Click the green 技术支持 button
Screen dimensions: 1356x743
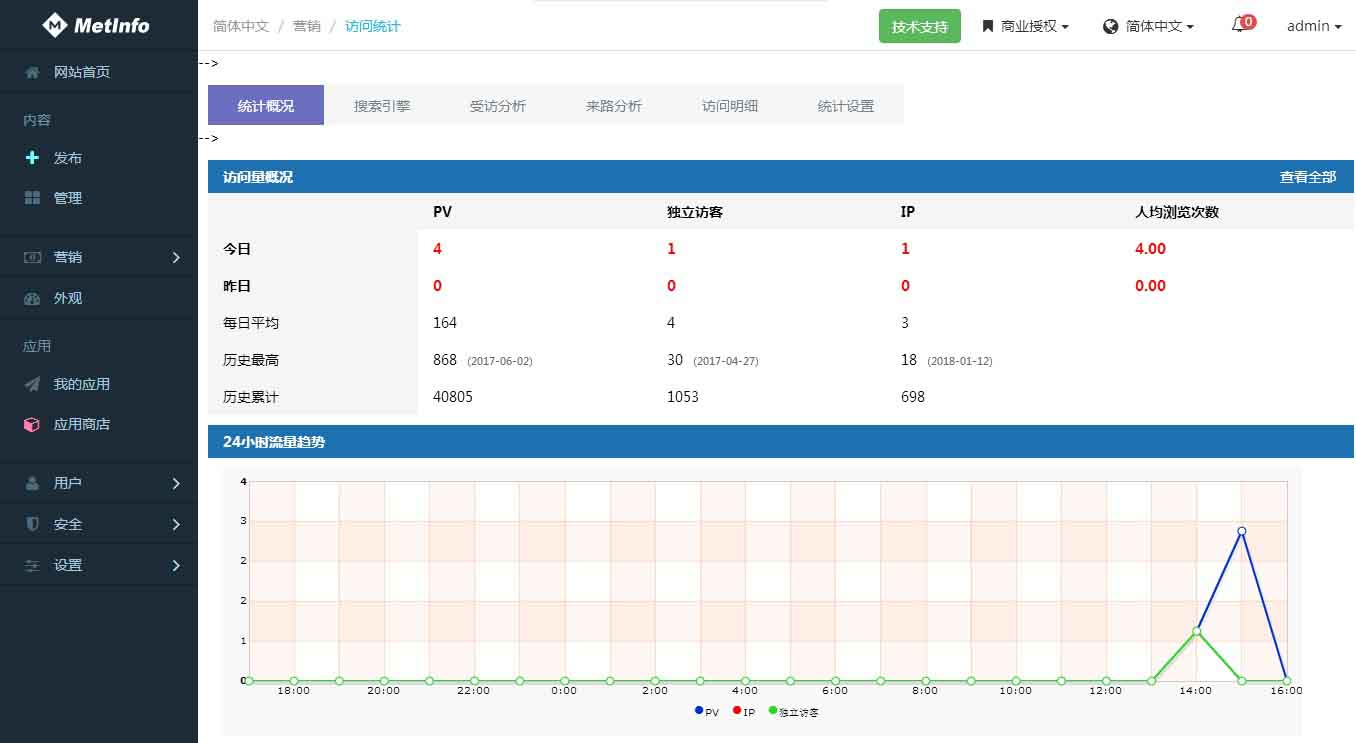pos(919,27)
